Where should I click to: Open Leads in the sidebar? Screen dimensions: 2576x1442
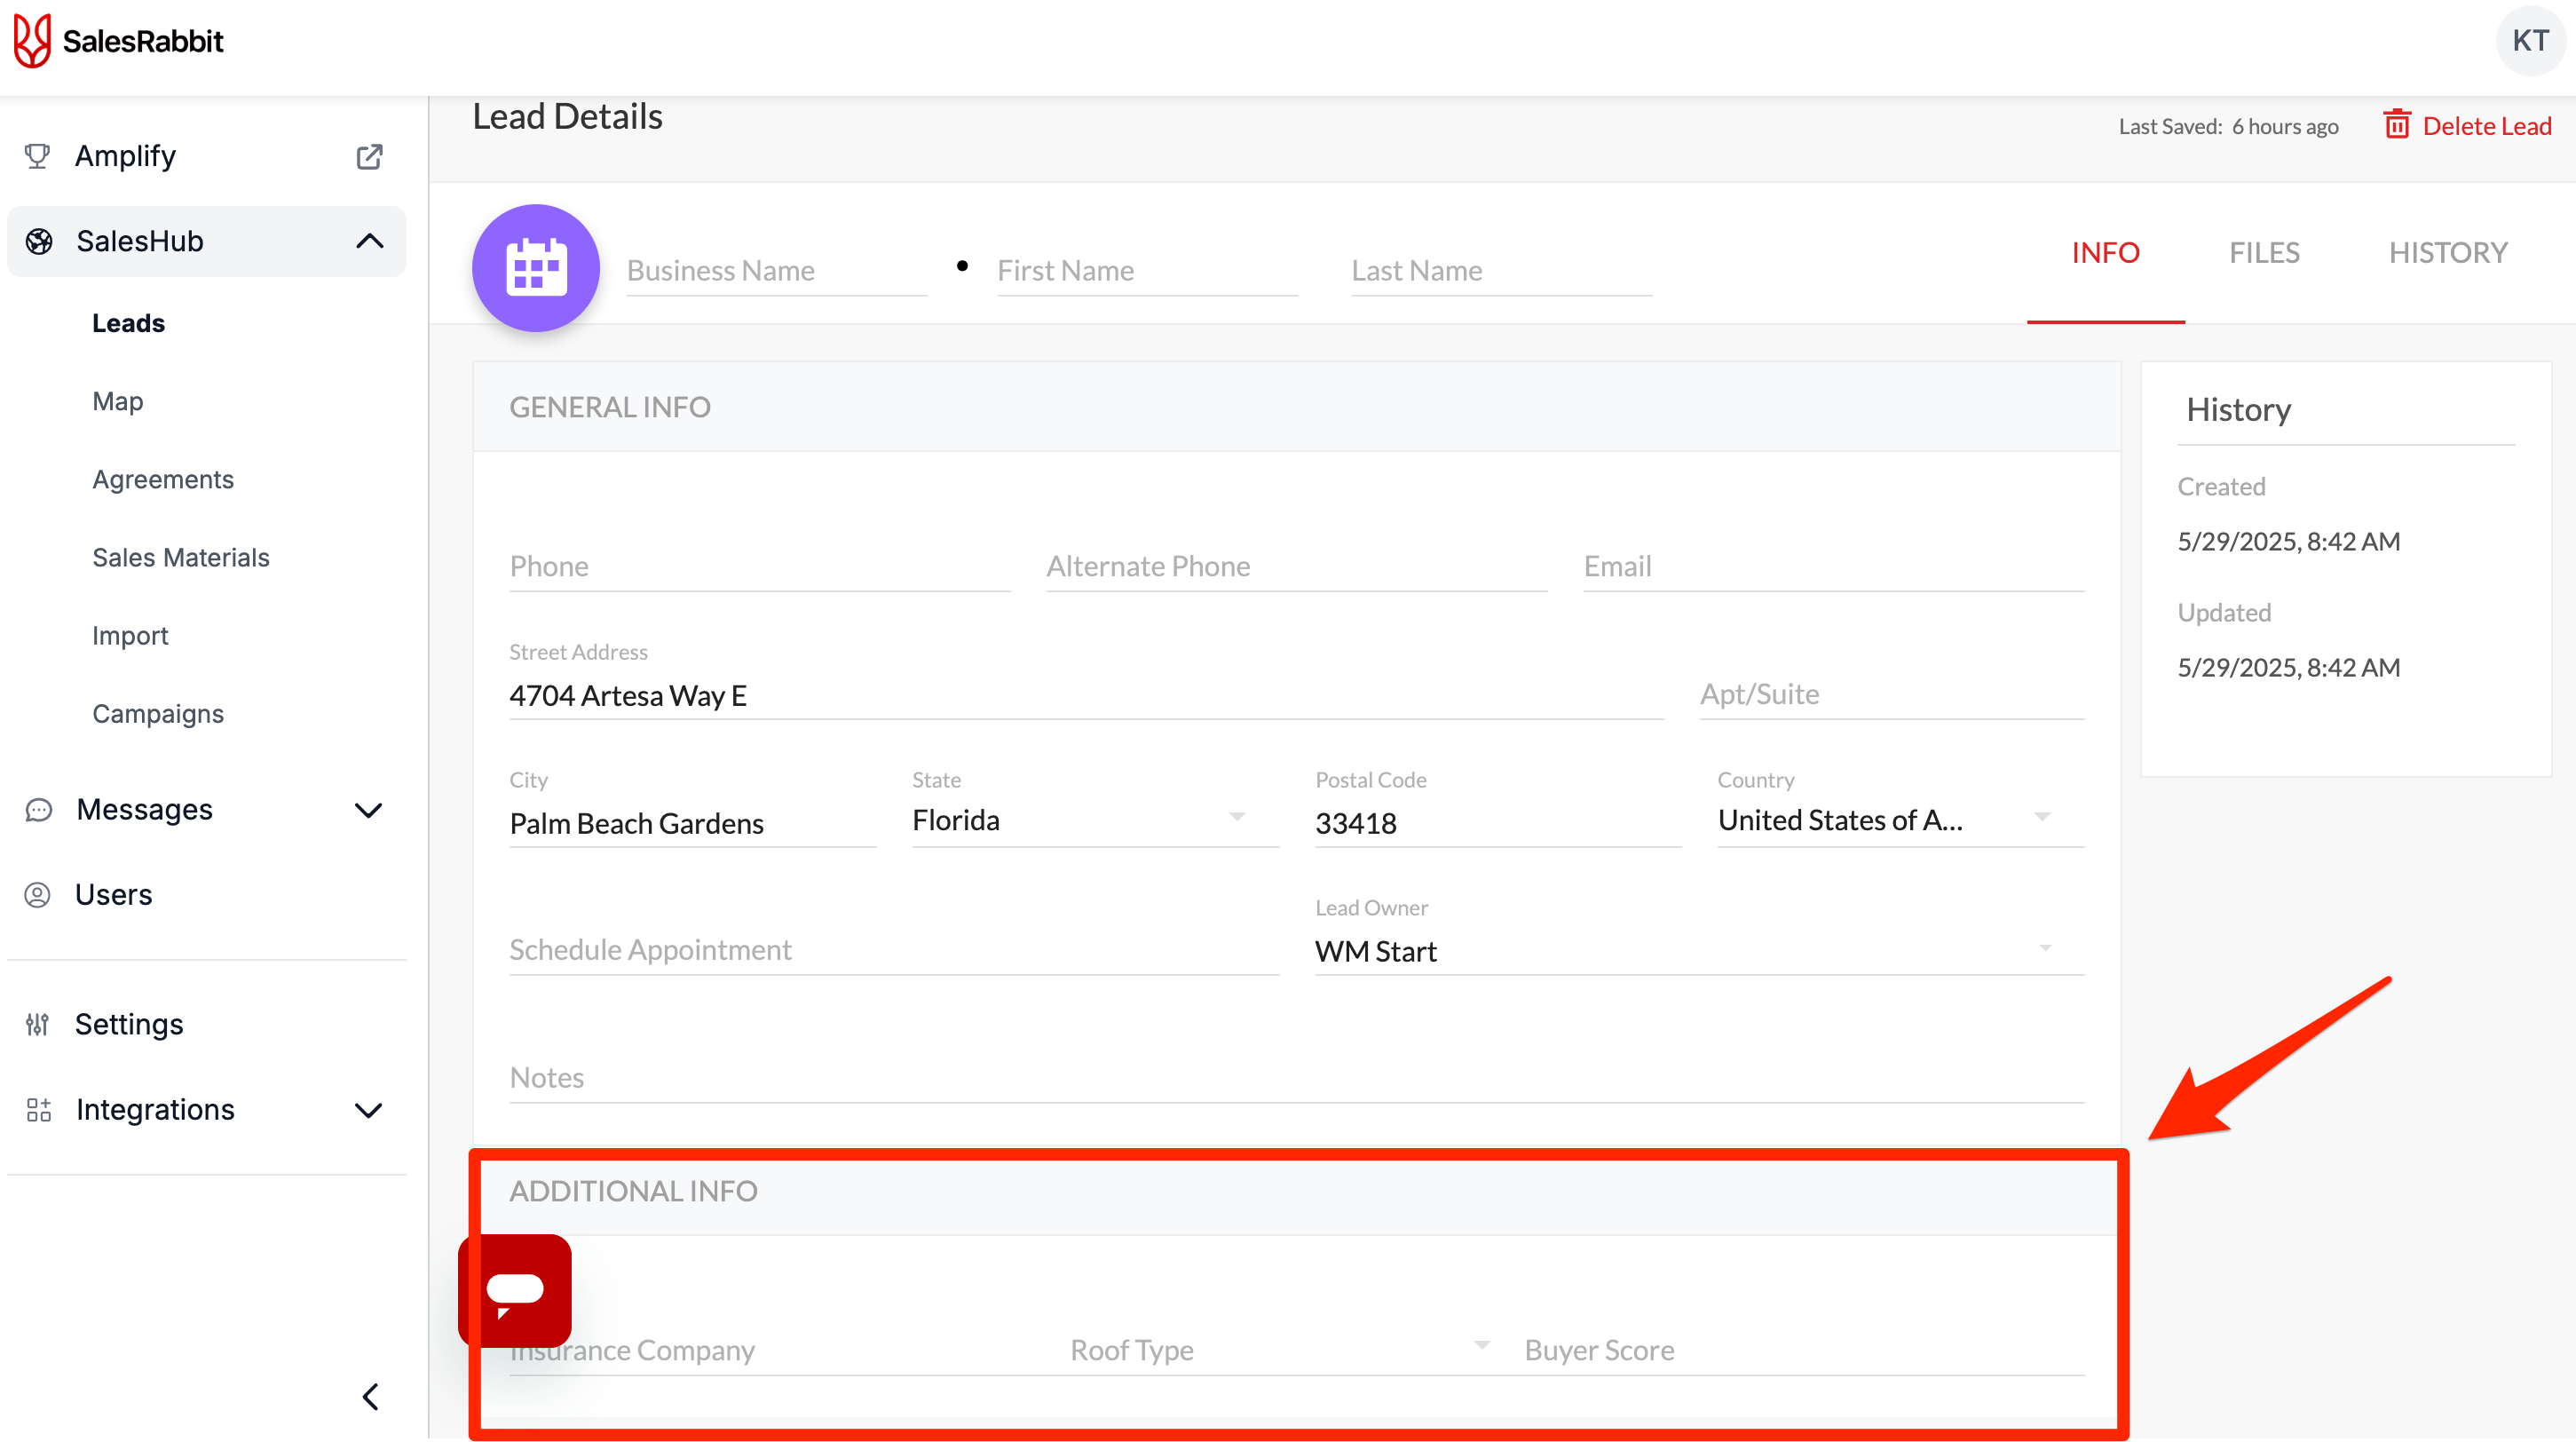tap(128, 323)
